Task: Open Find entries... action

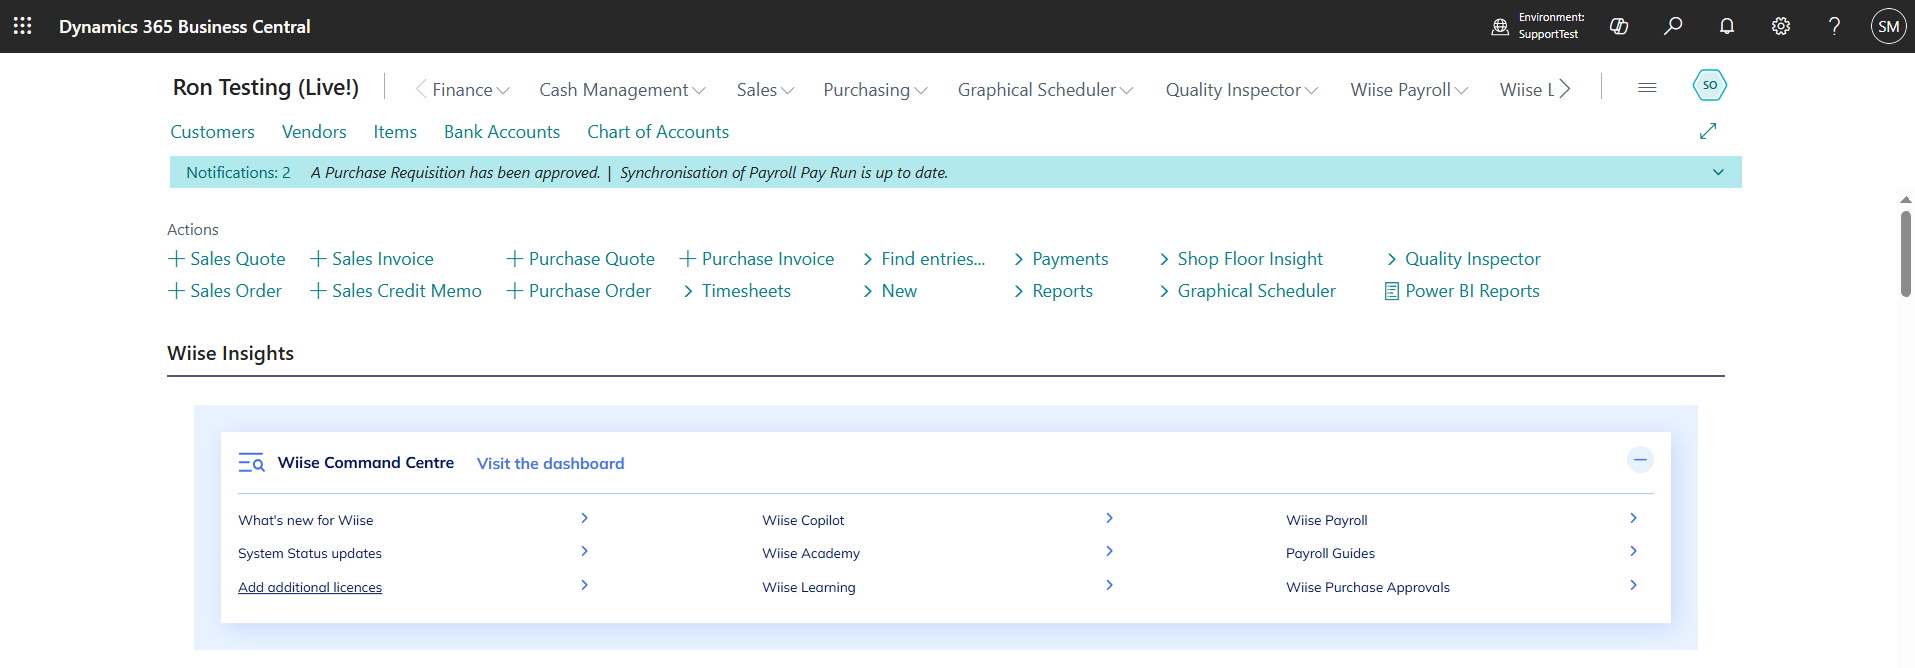Action: 924,259
